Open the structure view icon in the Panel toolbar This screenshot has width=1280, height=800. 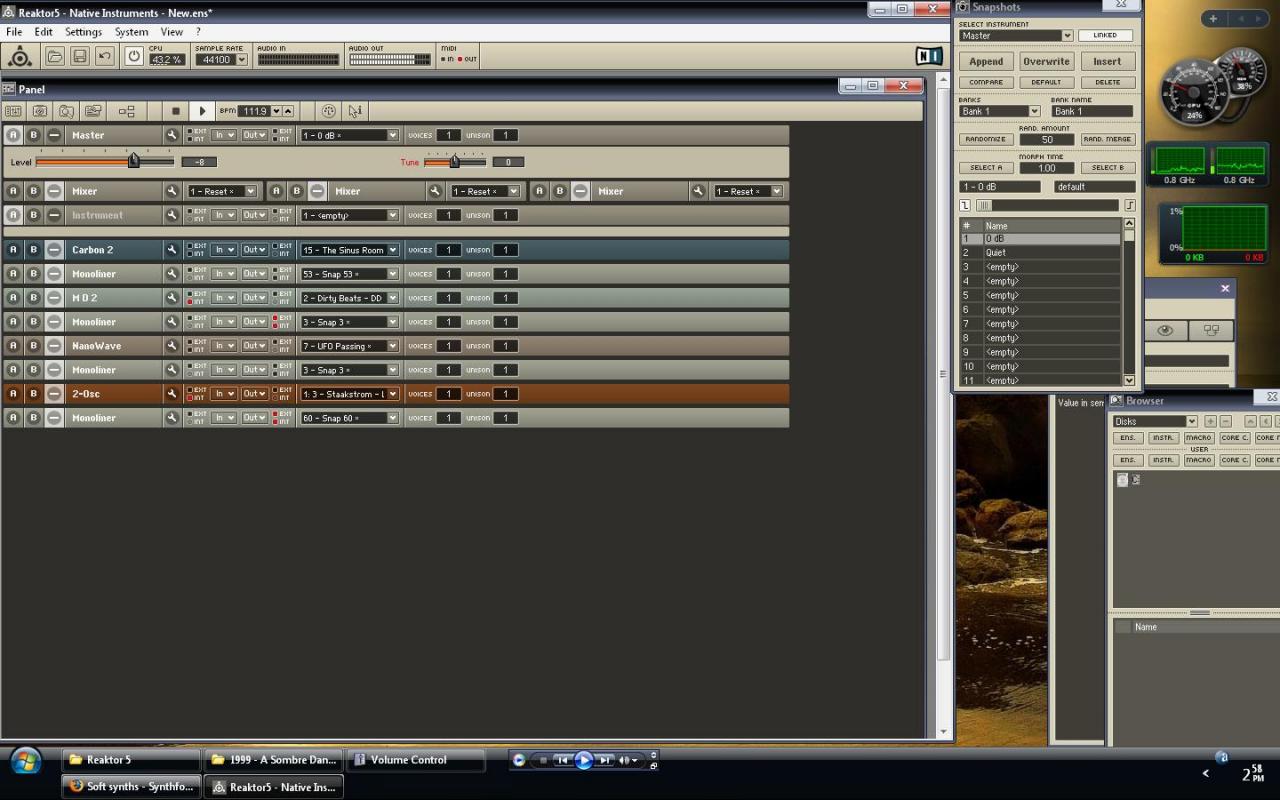(126, 111)
